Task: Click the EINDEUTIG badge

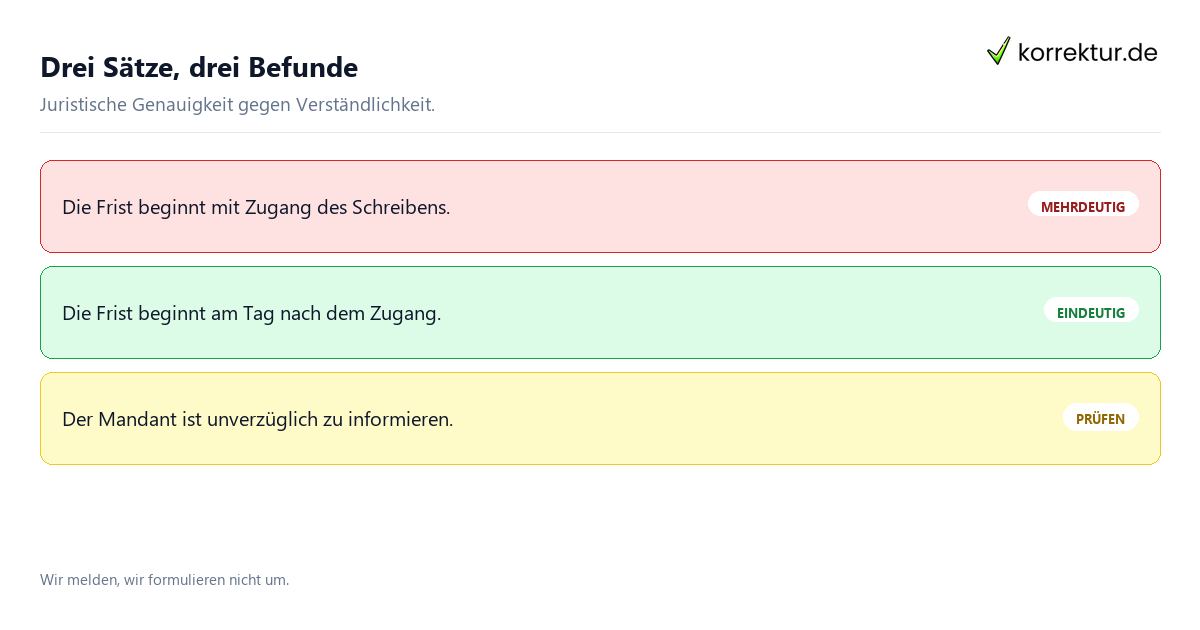Action: click(1091, 313)
